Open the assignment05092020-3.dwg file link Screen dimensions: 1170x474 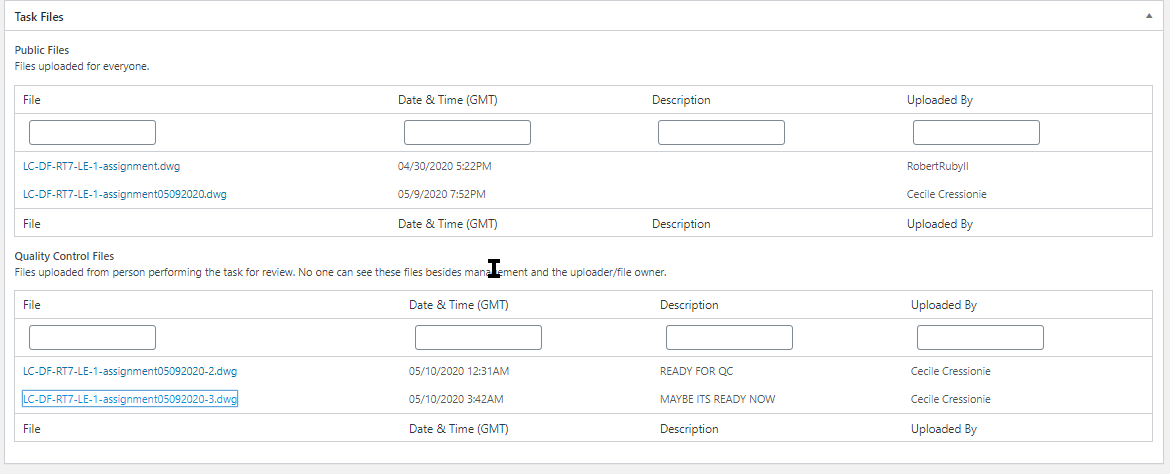pyautogui.click(x=129, y=399)
